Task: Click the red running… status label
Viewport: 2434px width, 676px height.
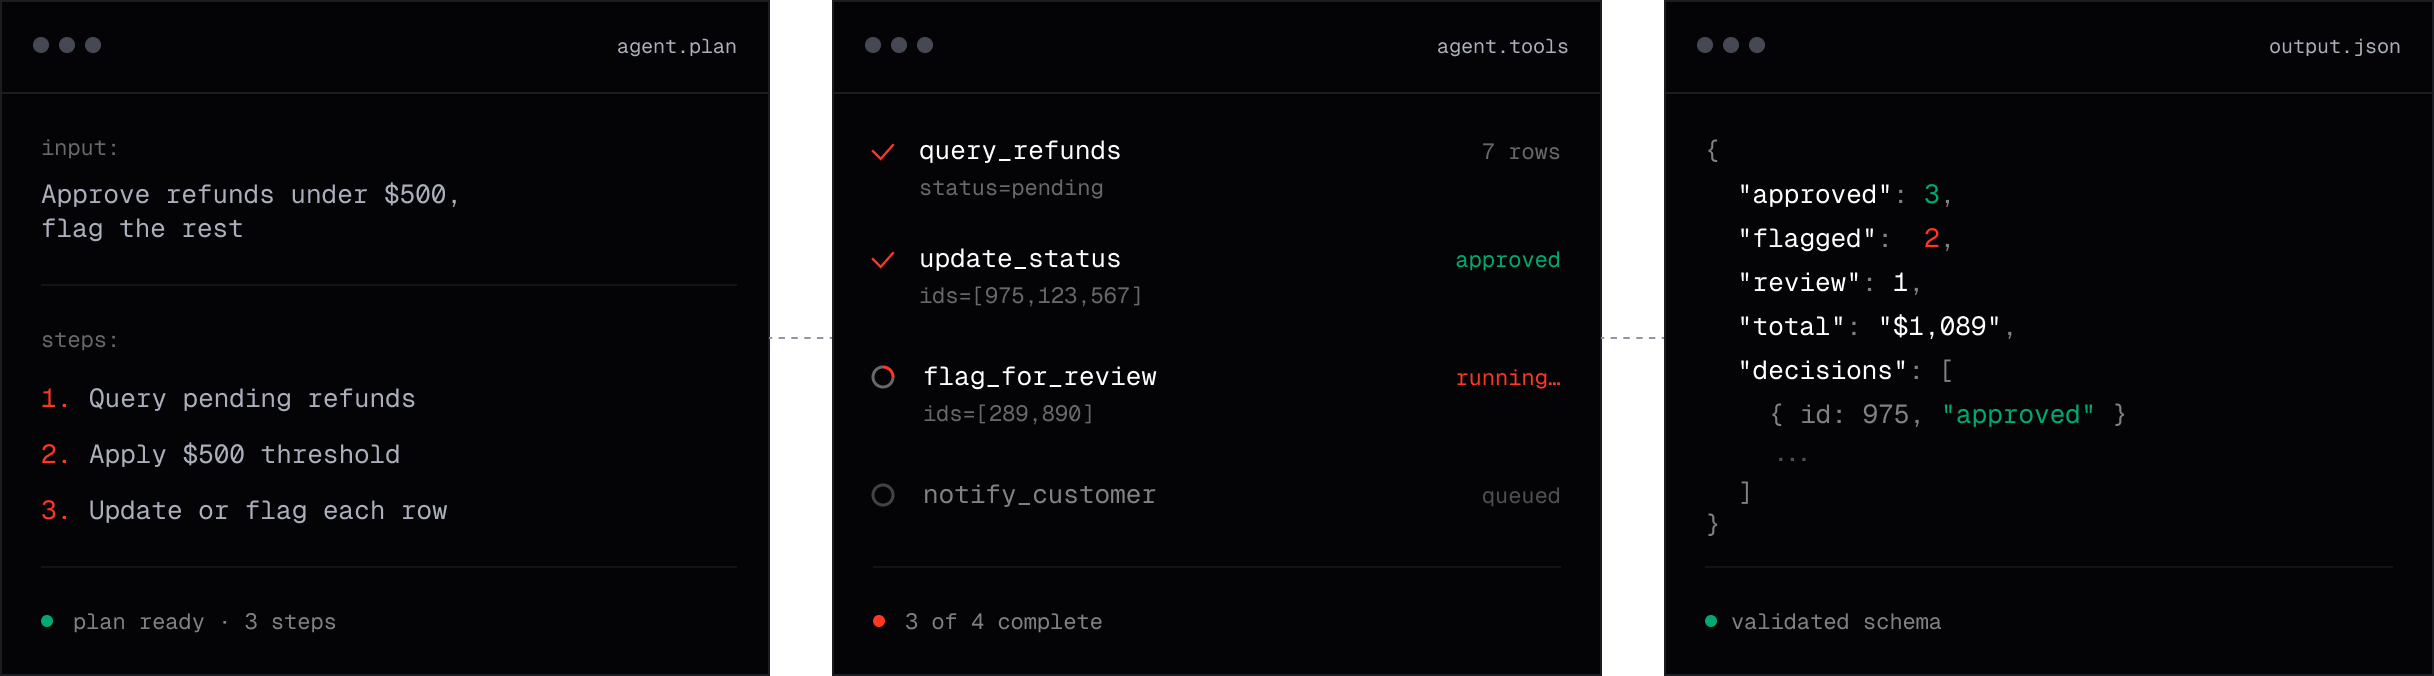Action: click(1508, 378)
